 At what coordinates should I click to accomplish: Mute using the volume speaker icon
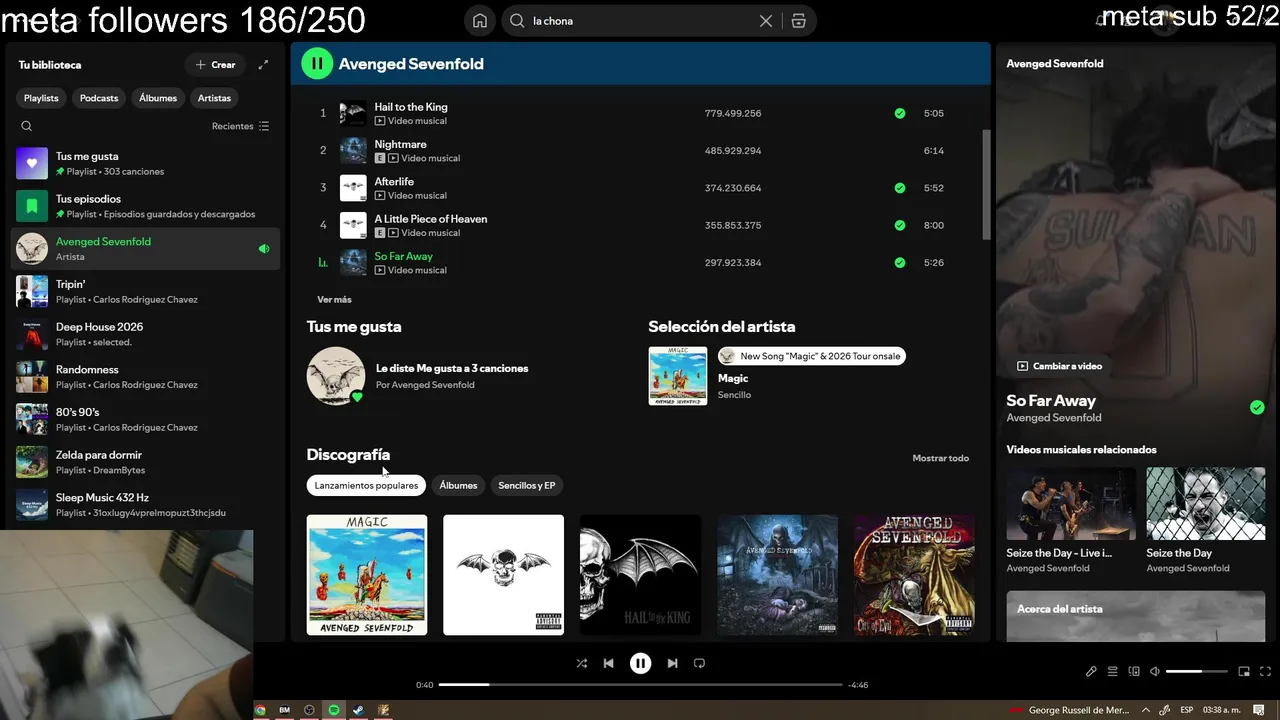click(1155, 672)
